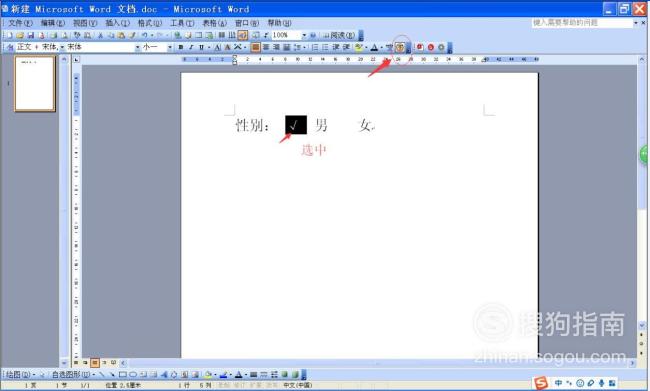
Task: Open the 宋体 font name dropdown
Action: [137, 47]
